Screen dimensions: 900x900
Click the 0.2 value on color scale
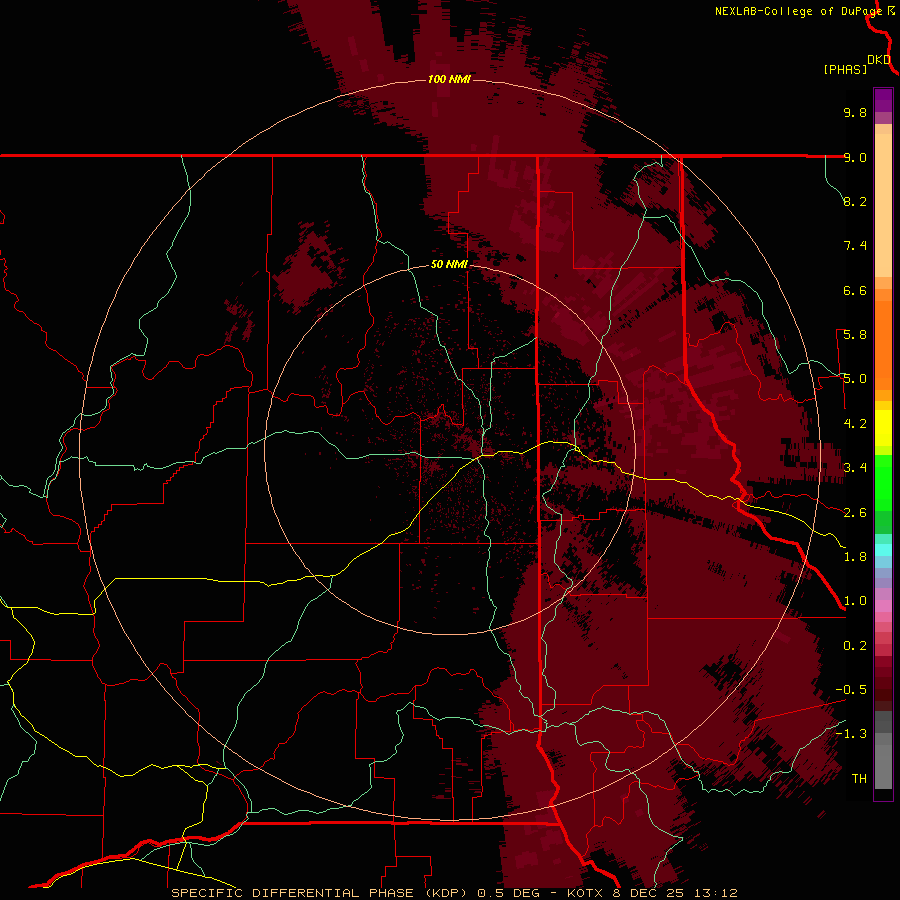[855, 646]
